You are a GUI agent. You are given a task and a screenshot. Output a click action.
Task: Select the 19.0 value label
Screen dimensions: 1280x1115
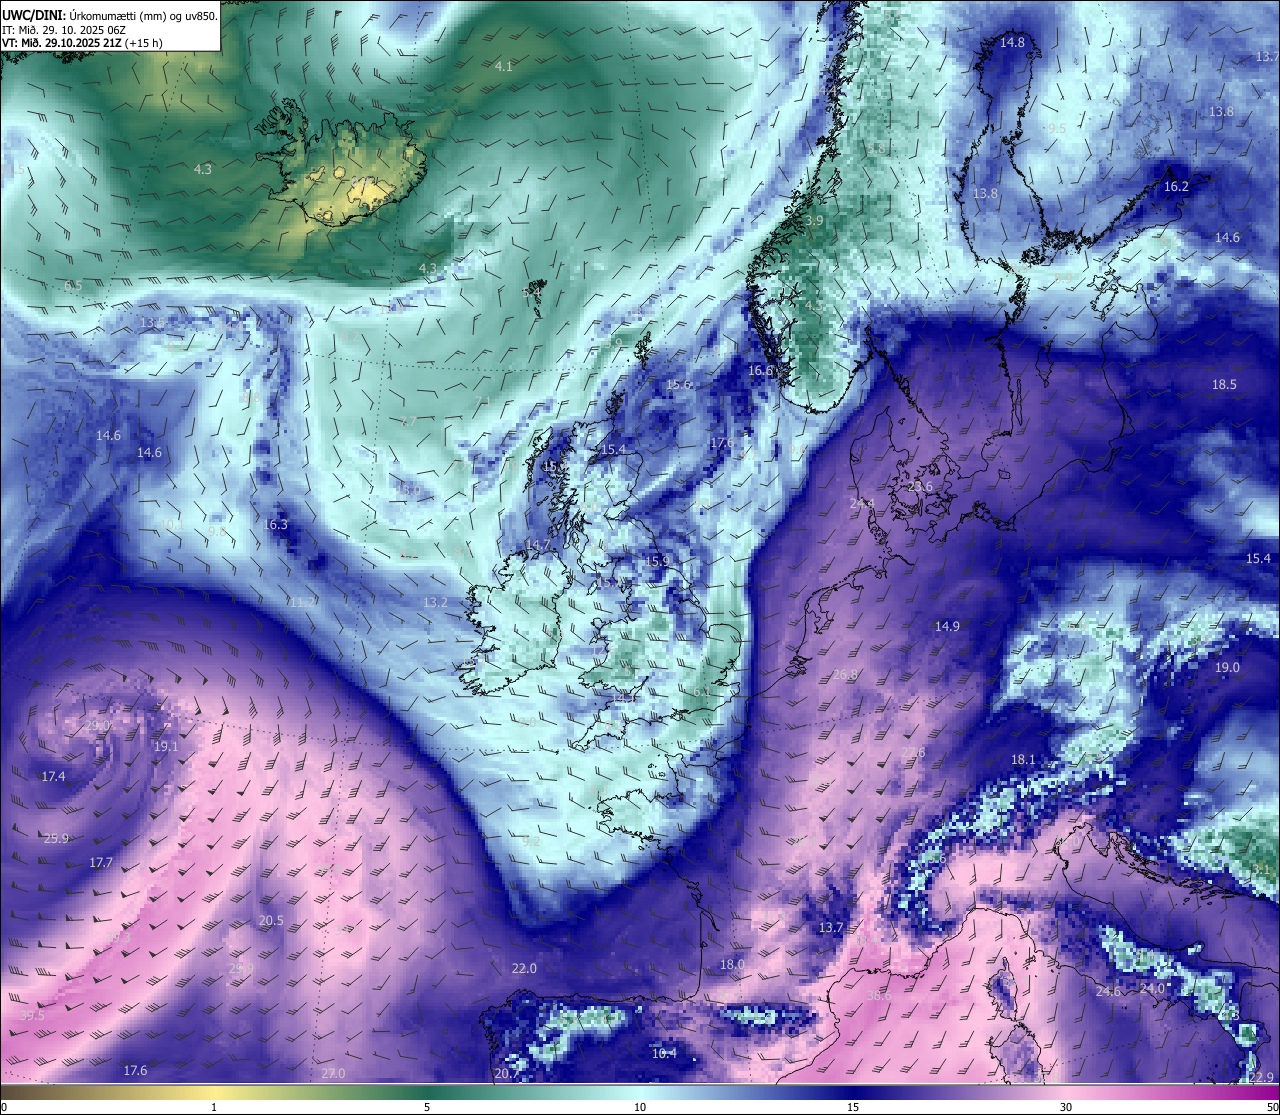click(1228, 668)
